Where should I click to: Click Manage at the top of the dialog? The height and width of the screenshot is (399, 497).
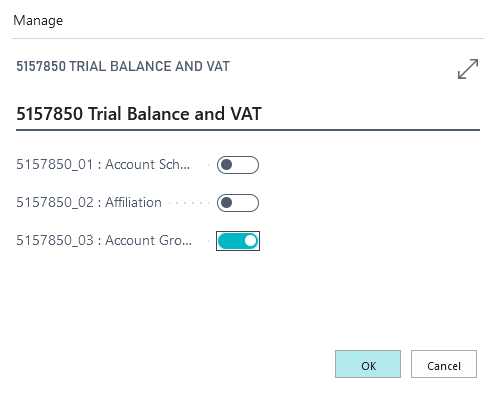tap(38, 21)
